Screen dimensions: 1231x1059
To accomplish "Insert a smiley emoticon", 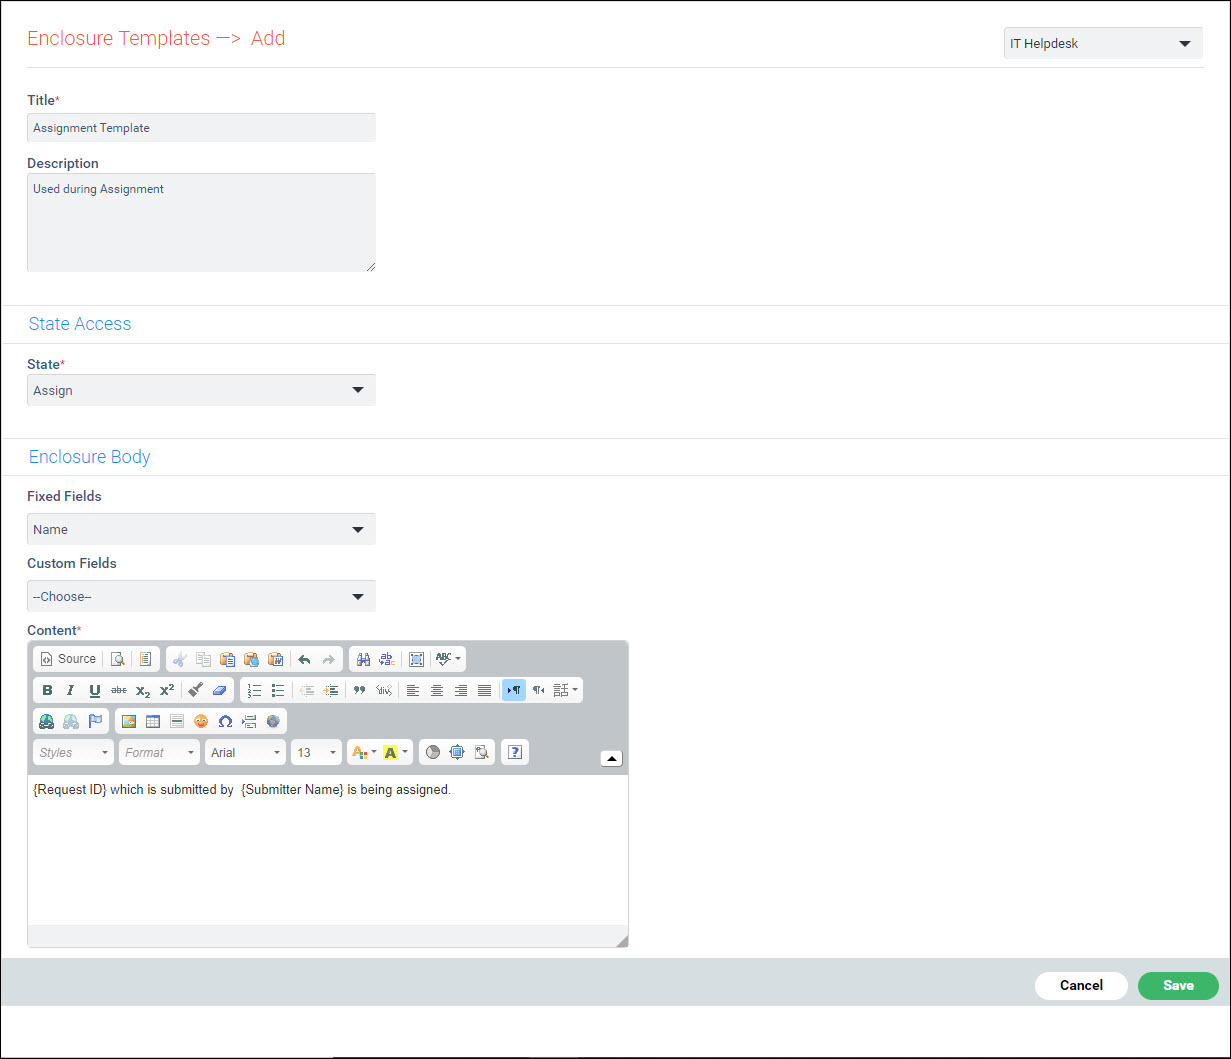I will pos(201,721).
